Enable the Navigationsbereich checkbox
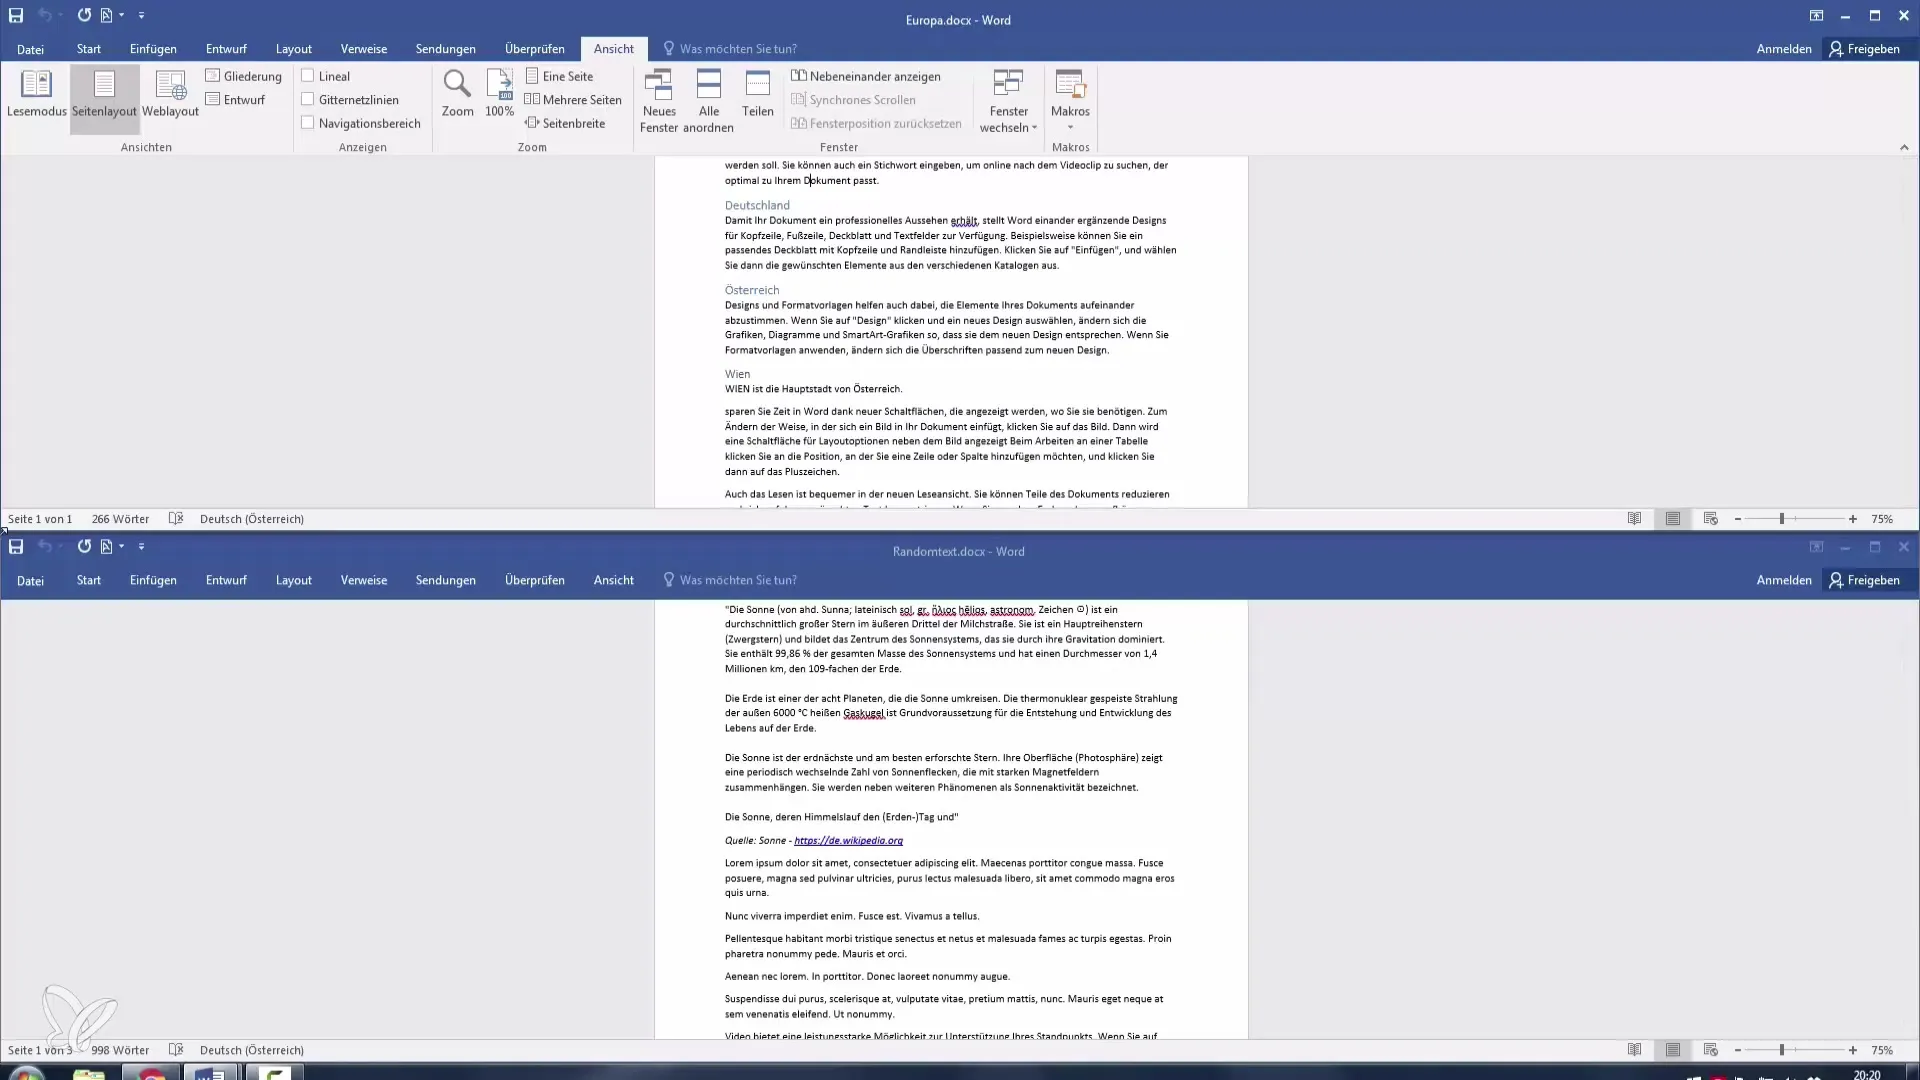 pos(308,123)
